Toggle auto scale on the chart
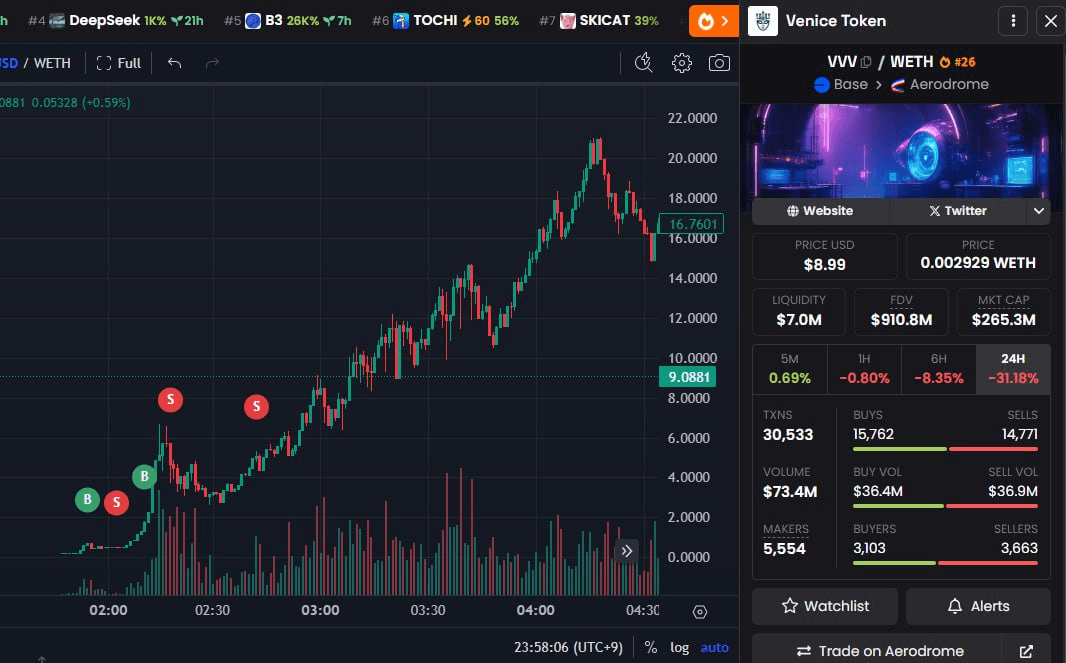 [x=715, y=647]
